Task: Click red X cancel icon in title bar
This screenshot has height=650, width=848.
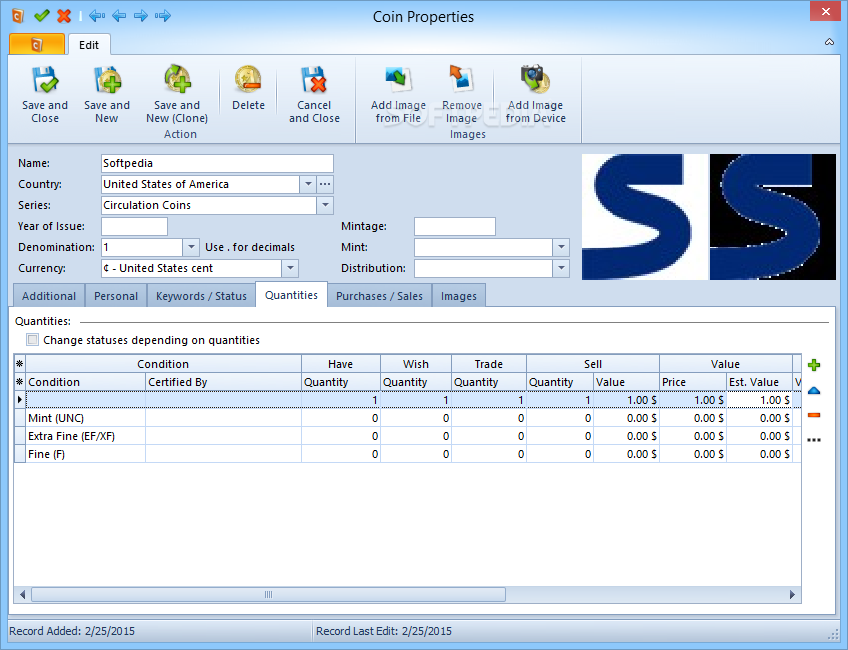Action: (x=64, y=16)
